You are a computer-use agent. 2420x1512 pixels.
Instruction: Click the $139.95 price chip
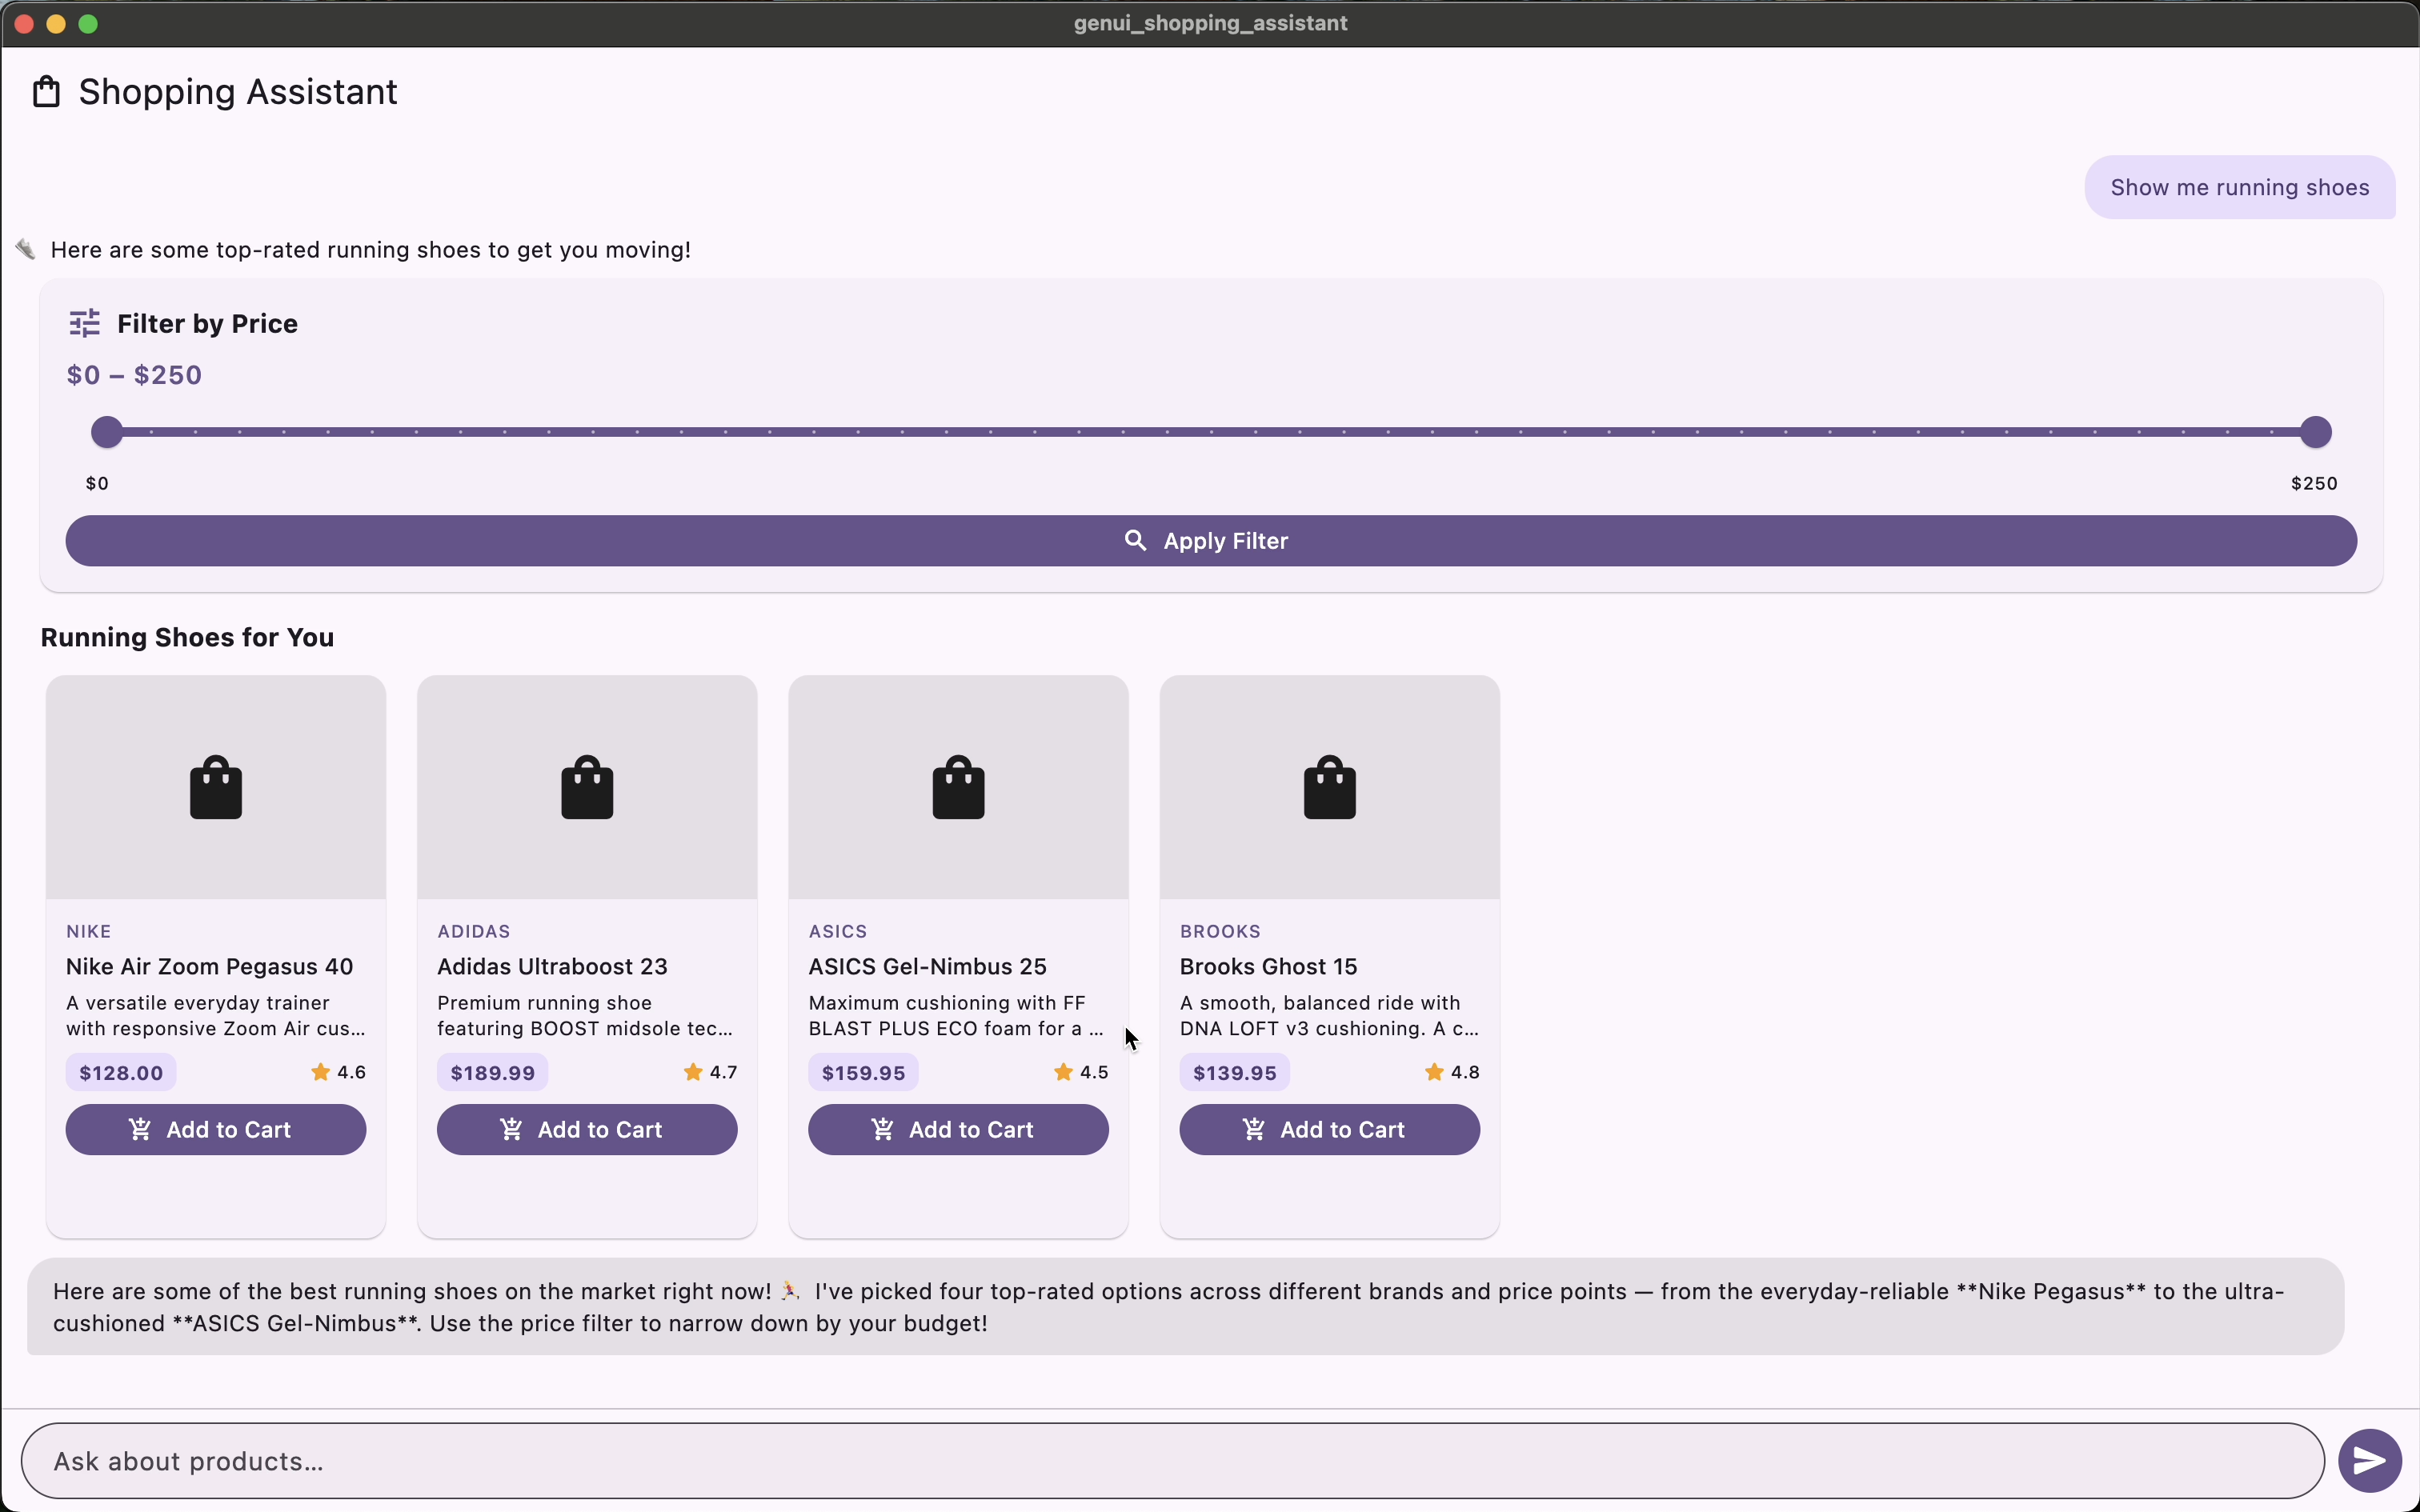pos(1235,1073)
